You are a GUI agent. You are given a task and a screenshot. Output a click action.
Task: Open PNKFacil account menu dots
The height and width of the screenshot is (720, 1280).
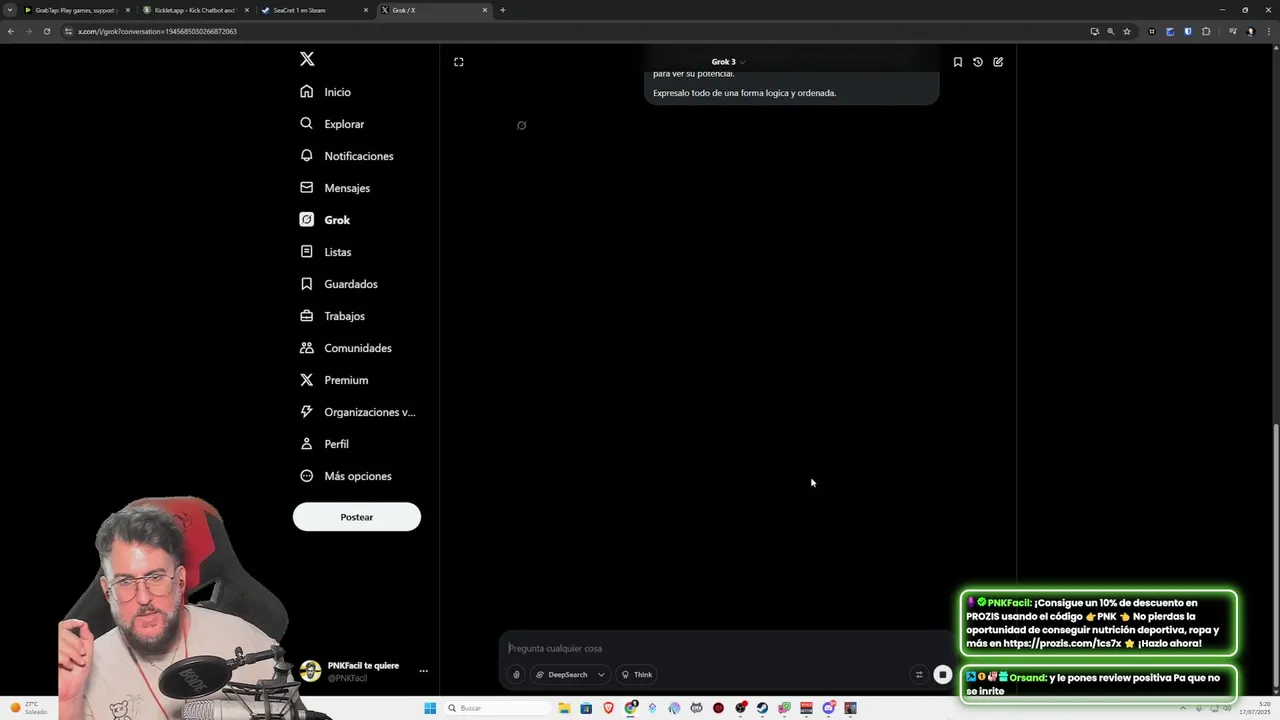[x=423, y=671]
